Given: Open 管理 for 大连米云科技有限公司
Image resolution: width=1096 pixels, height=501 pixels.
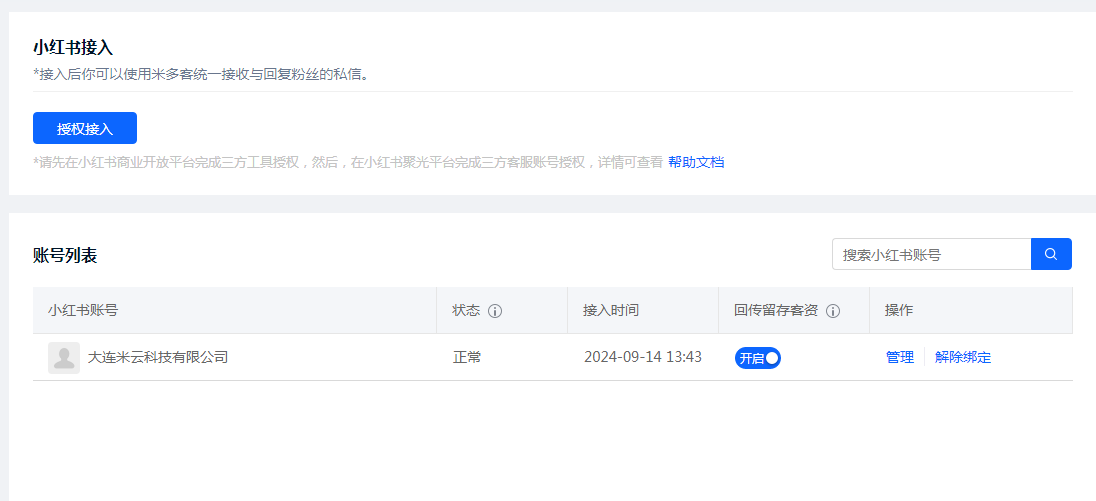Looking at the screenshot, I should pyautogui.click(x=900, y=357).
